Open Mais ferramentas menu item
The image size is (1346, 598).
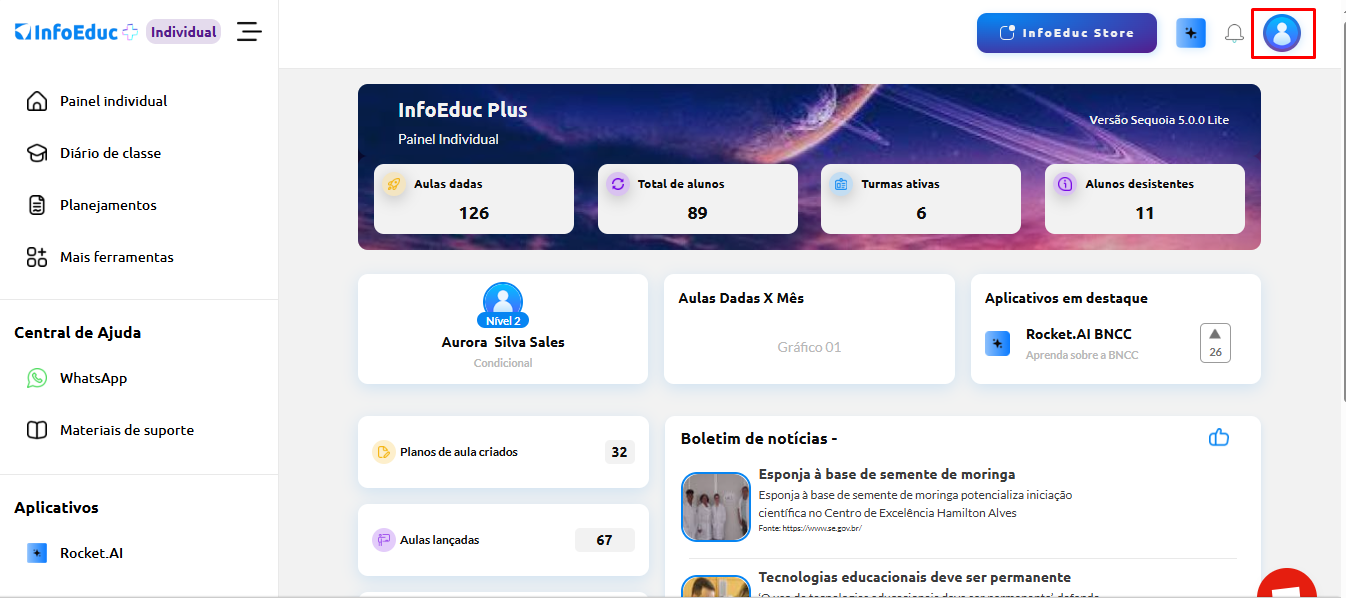[117, 257]
